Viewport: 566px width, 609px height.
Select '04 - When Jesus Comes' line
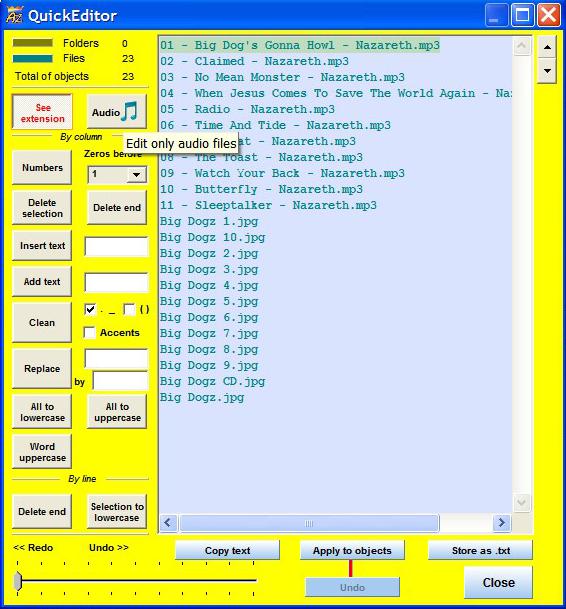pyautogui.click(x=336, y=93)
